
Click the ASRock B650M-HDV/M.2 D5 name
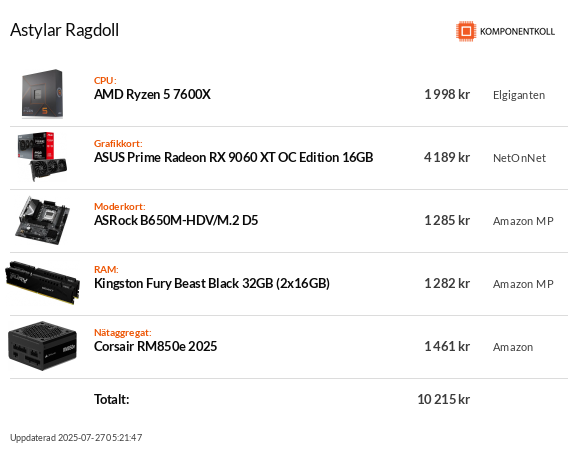[x=176, y=220]
